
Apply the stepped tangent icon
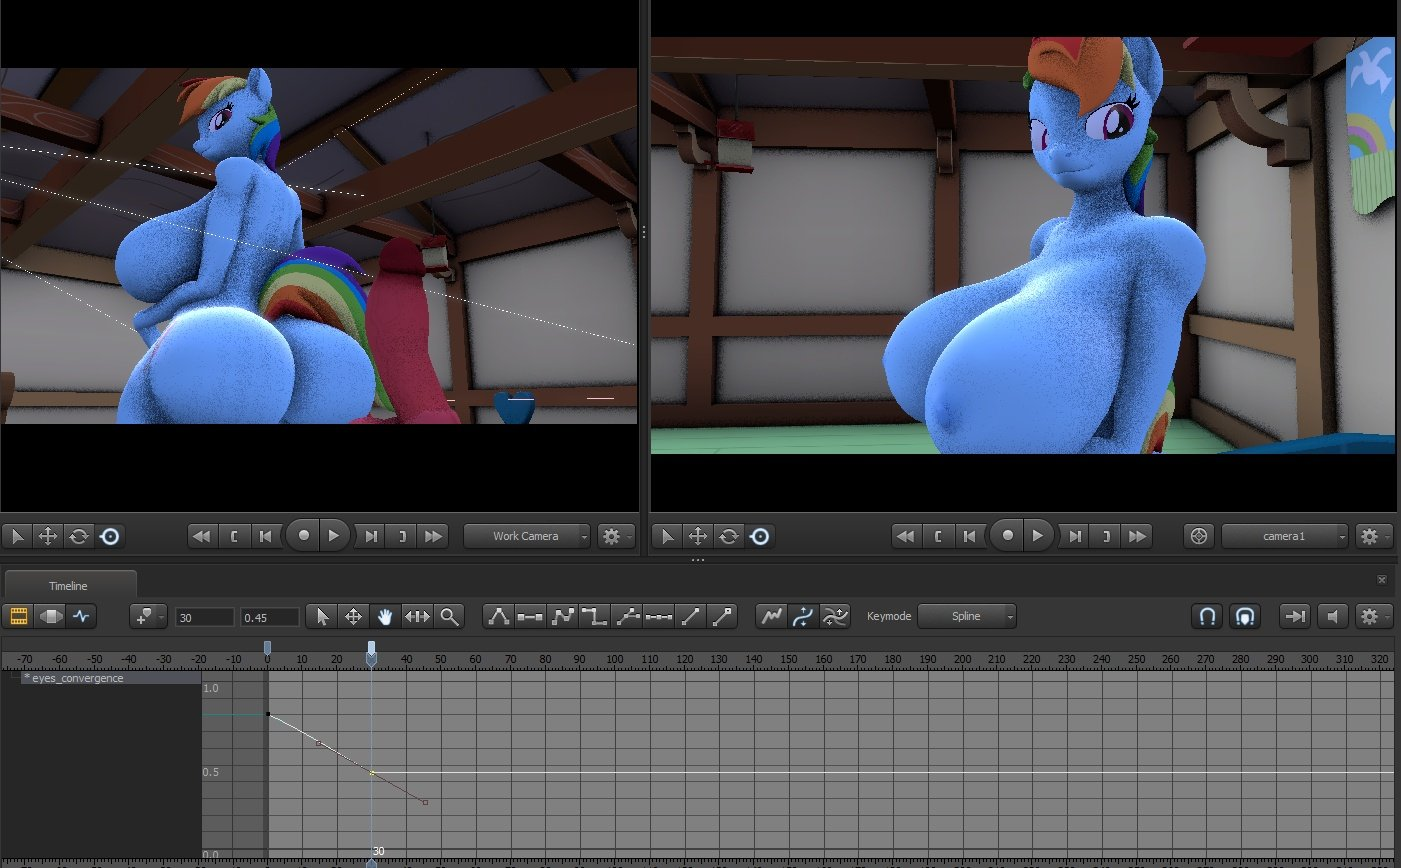coord(594,617)
